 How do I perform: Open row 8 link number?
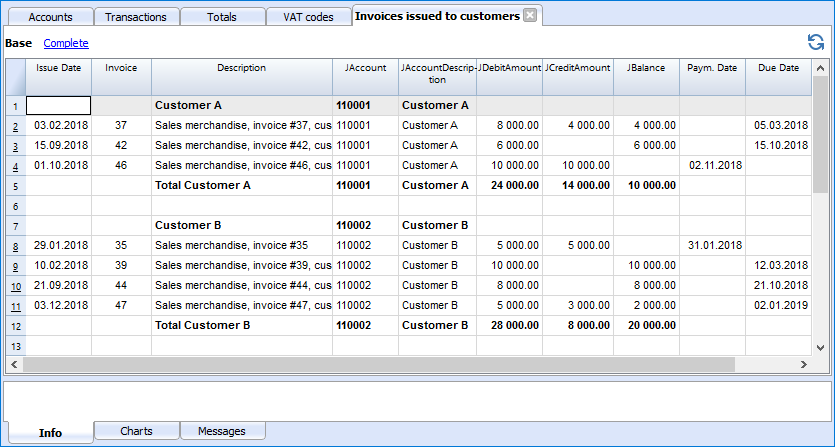click(x=15, y=246)
